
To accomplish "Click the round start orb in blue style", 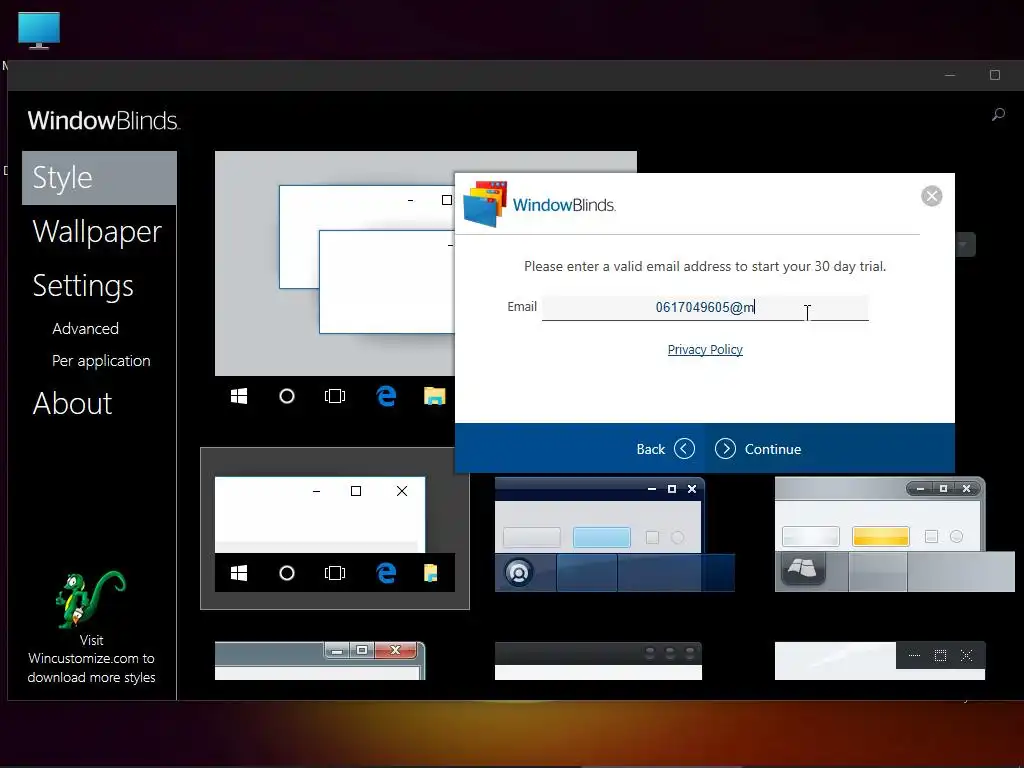I will pos(519,573).
